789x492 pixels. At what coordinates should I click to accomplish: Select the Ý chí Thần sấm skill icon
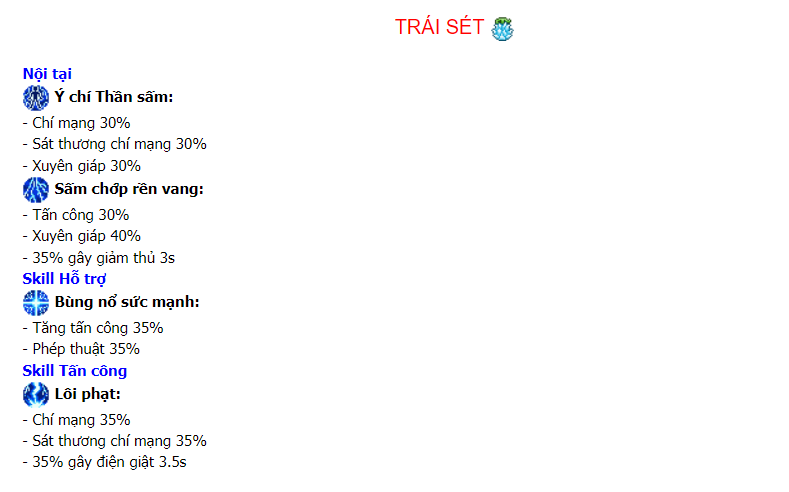[36, 98]
